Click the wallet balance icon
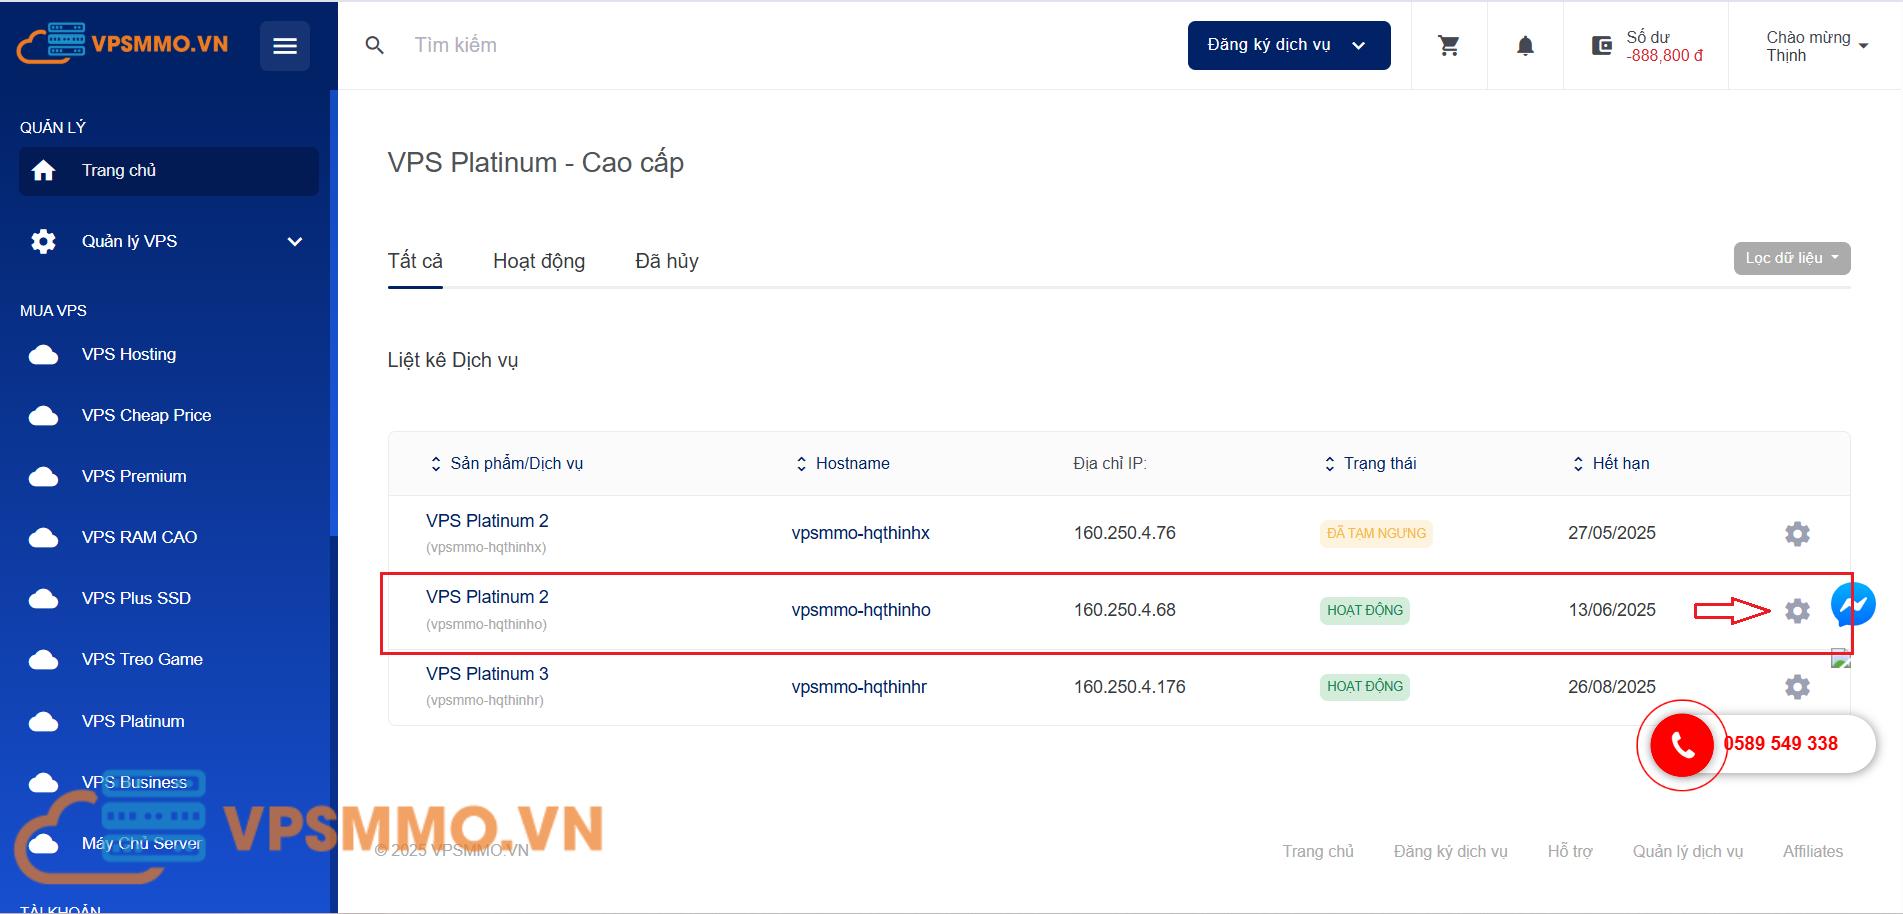Viewport: 1903px width, 914px height. (1602, 46)
